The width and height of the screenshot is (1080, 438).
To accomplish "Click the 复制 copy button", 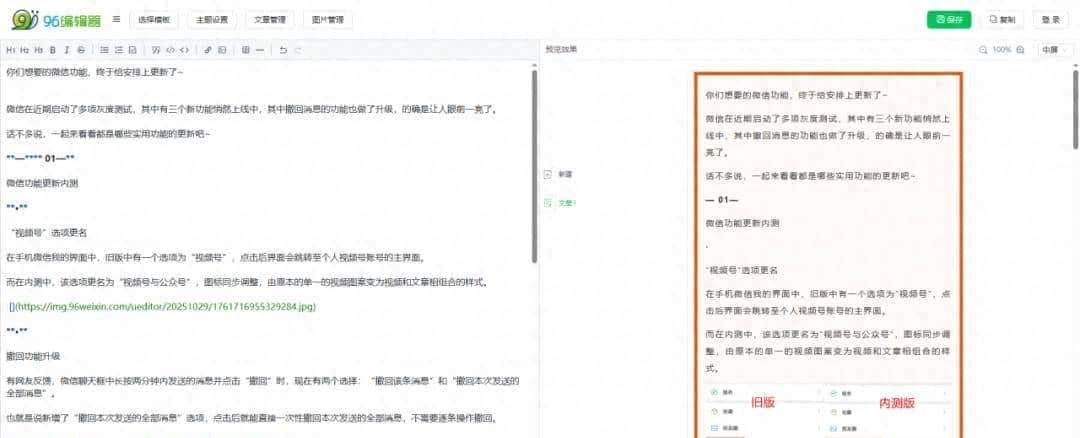I will [1001, 20].
